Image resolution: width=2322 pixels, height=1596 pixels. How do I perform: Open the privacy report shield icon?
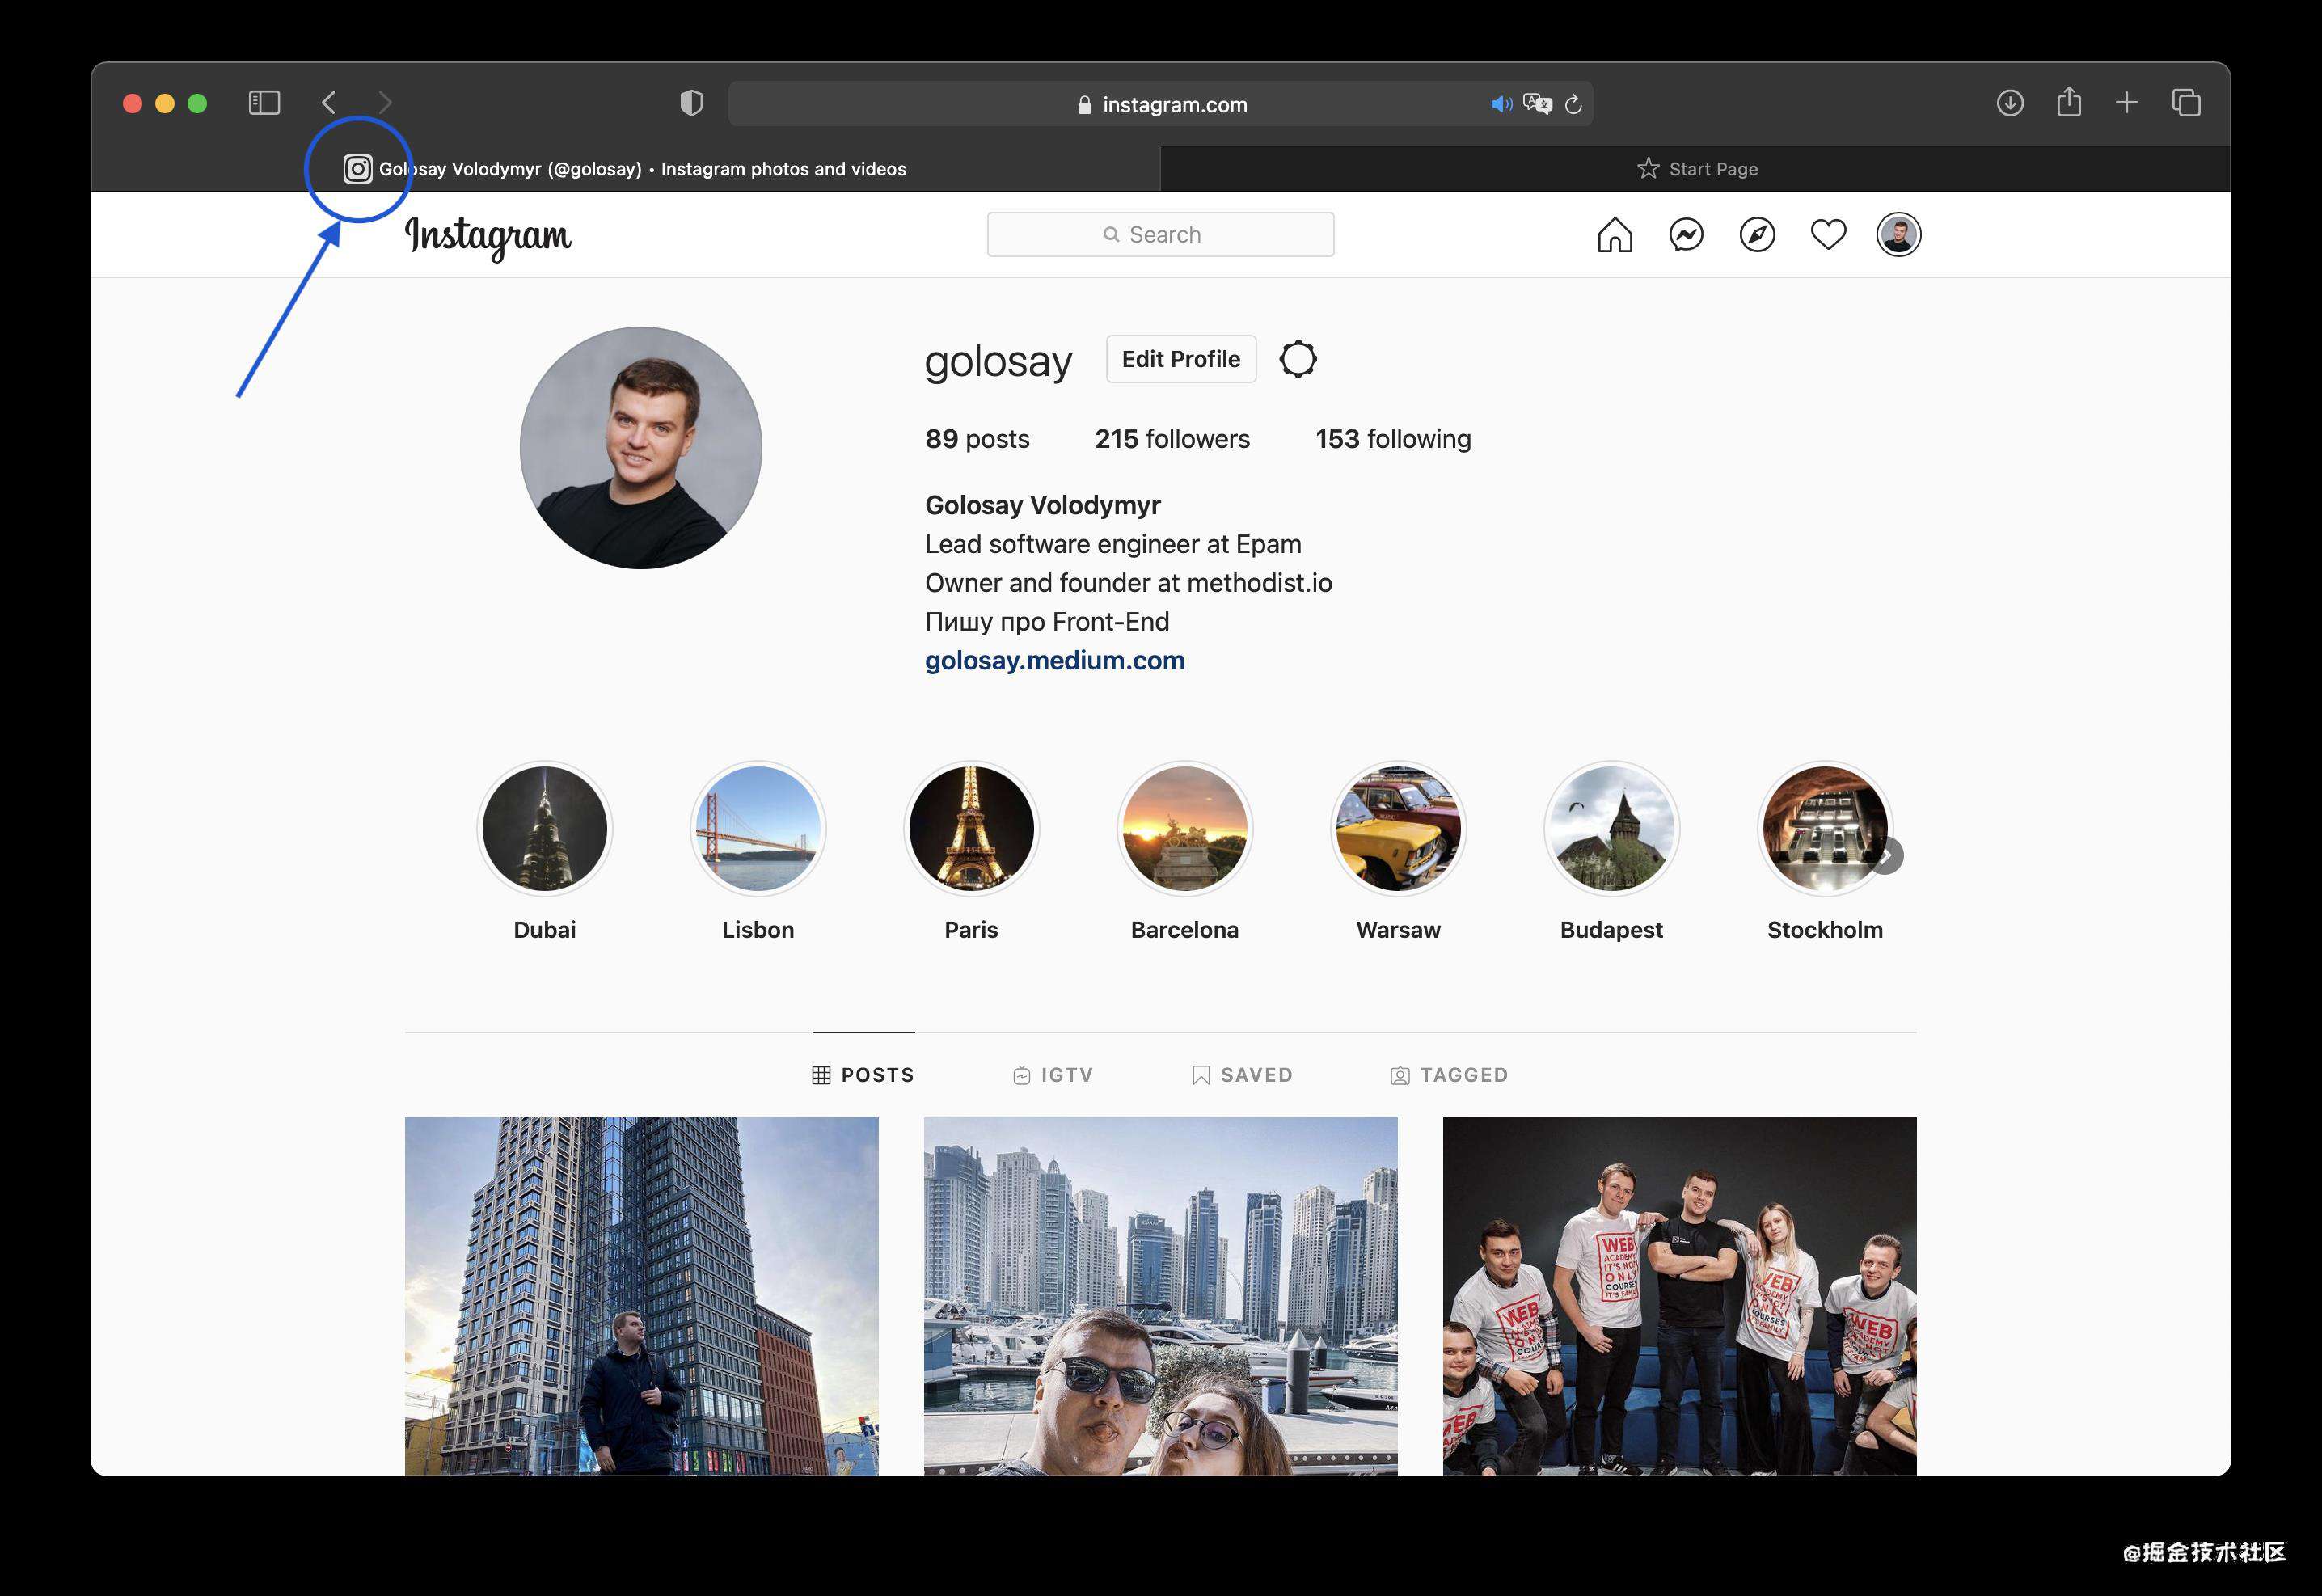point(691,103)
